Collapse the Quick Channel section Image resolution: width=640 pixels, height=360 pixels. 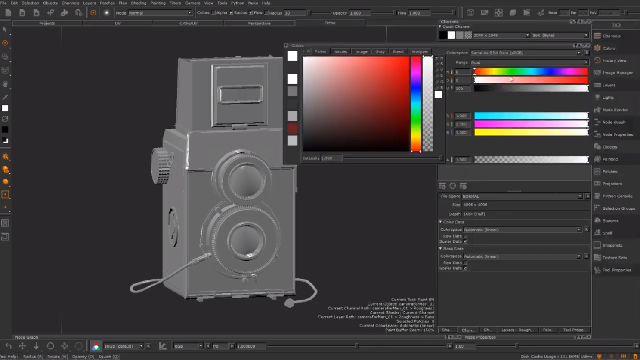coord(440,27)
